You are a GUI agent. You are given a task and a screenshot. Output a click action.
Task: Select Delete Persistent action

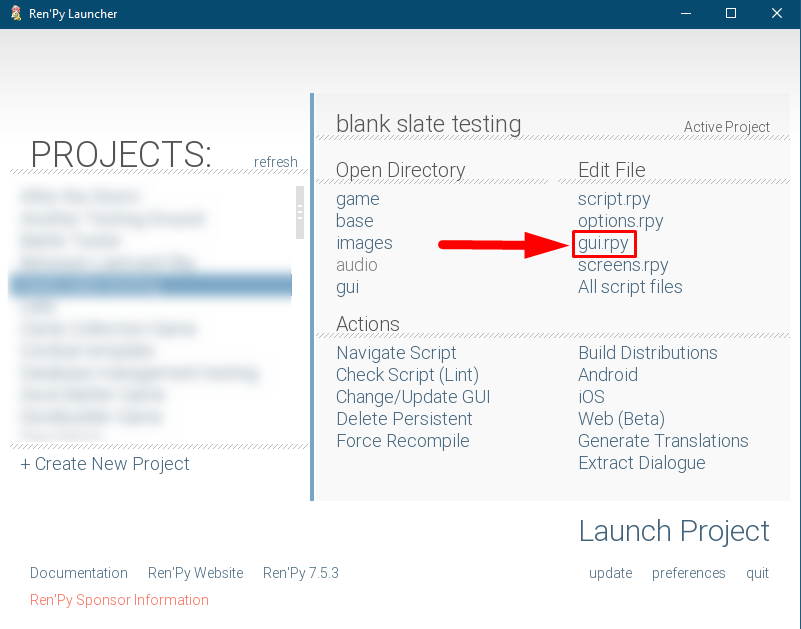coord(404,419)
